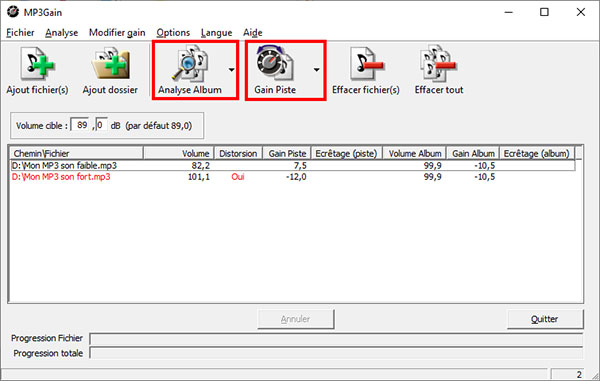Click the Effacer fichier(s) icon
The image size is (600, 381).
[366, 64]
